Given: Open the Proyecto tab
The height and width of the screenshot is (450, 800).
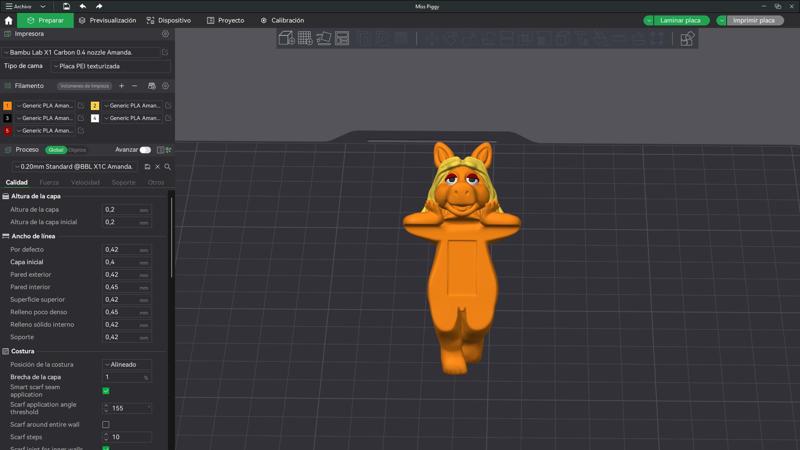Looking at the screenshot, I should [x=226, y=20].
